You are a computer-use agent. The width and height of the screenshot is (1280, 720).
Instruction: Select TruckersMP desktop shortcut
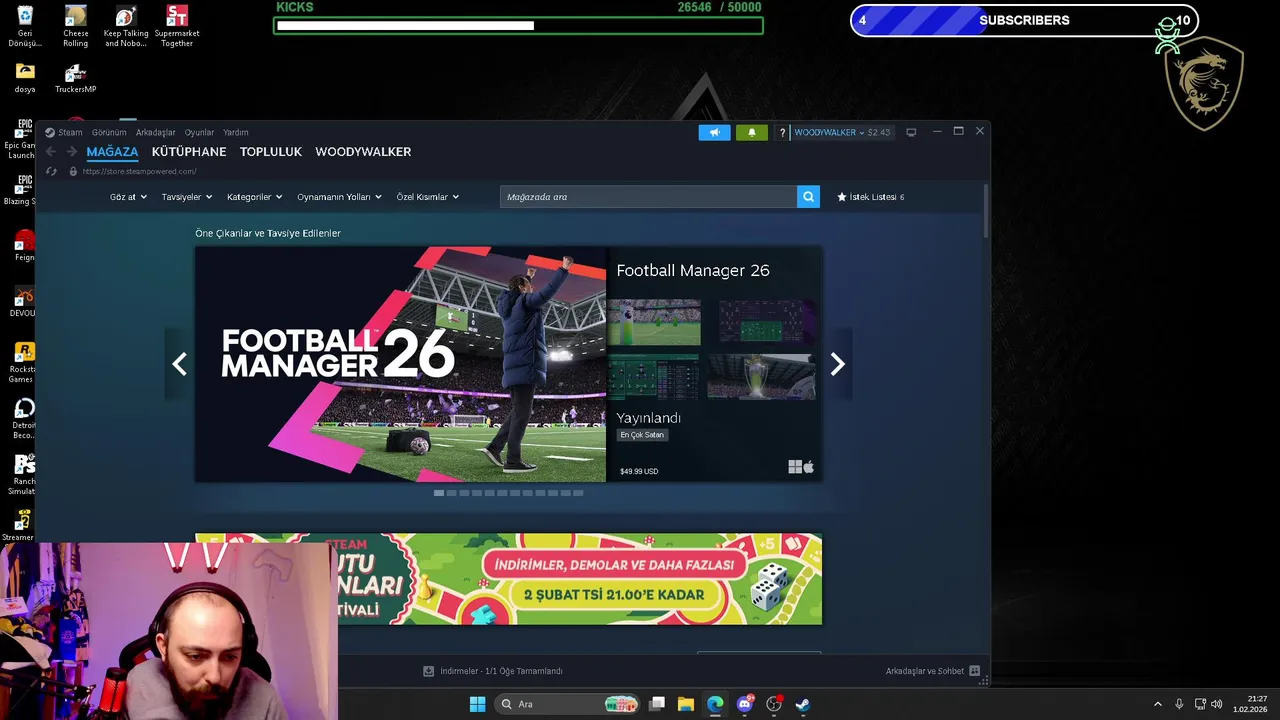76,78
